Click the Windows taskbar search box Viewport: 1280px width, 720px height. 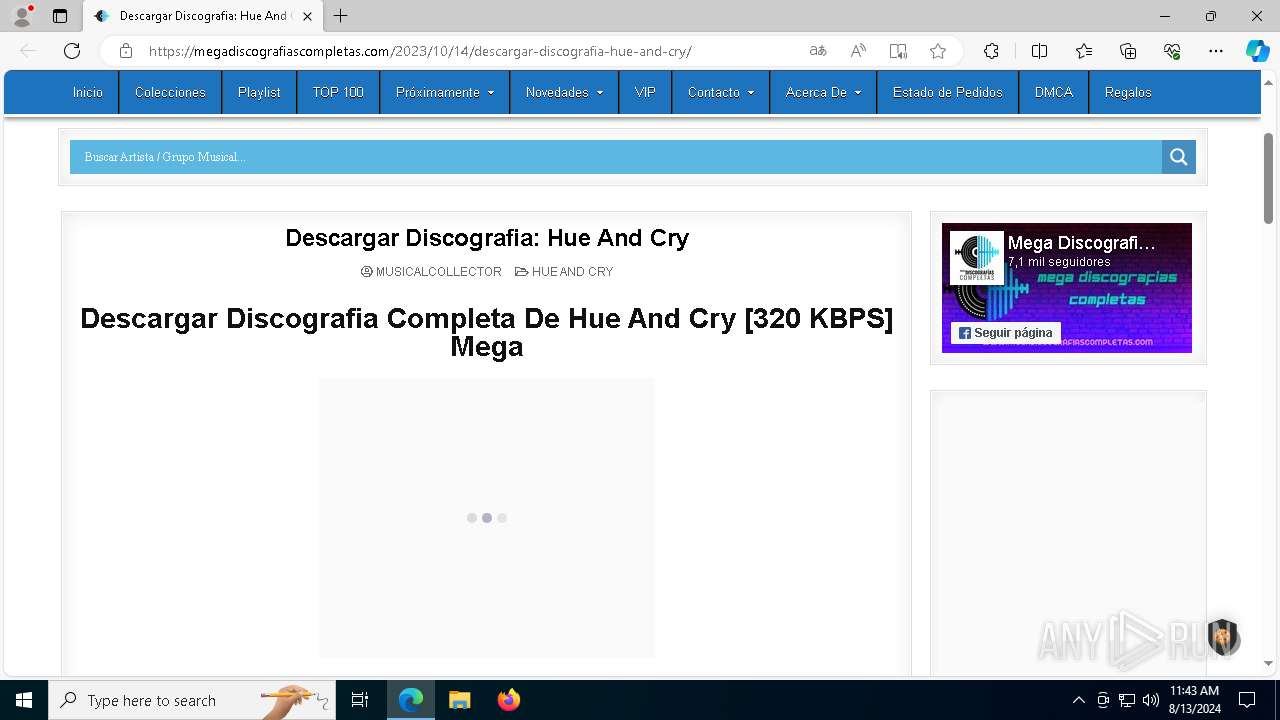(192, 700)
